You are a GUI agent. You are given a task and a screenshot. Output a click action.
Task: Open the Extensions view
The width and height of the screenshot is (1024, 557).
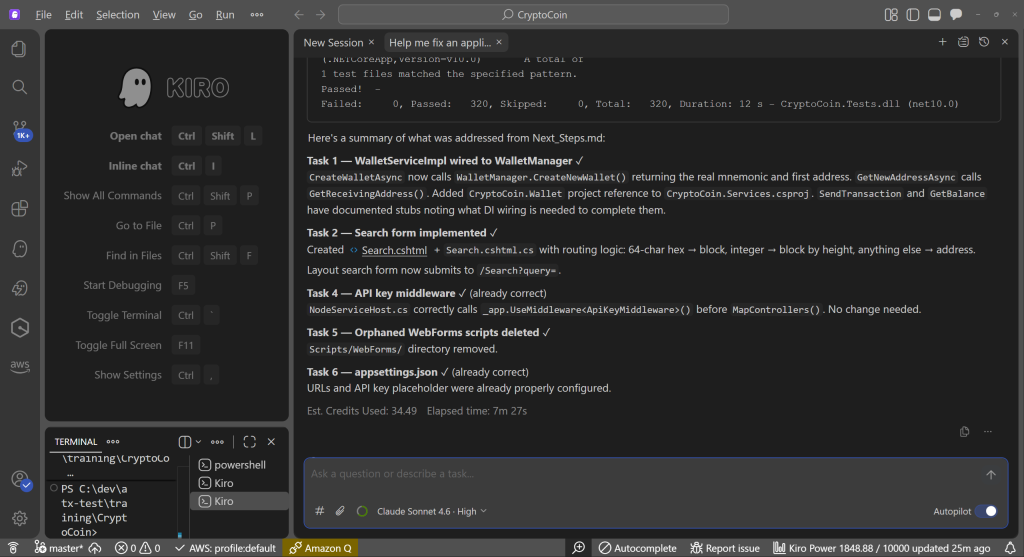(19, 208)
